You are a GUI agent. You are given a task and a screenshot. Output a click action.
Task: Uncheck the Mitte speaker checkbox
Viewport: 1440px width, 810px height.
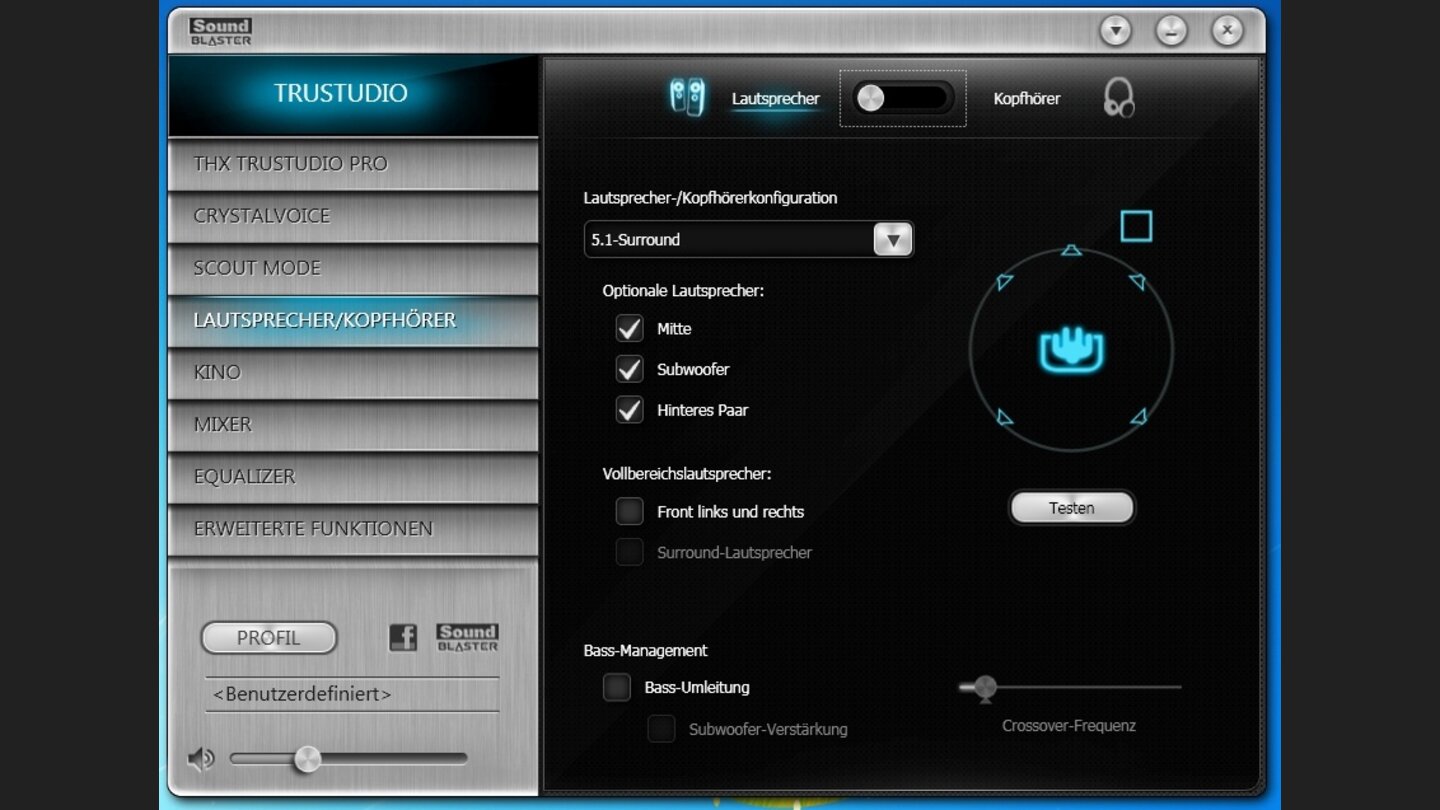click(x=629, y=328)
